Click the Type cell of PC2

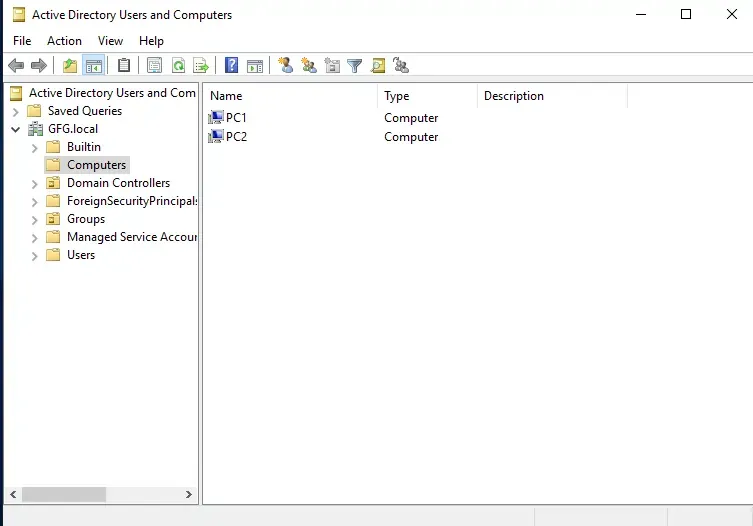[411, 137]
